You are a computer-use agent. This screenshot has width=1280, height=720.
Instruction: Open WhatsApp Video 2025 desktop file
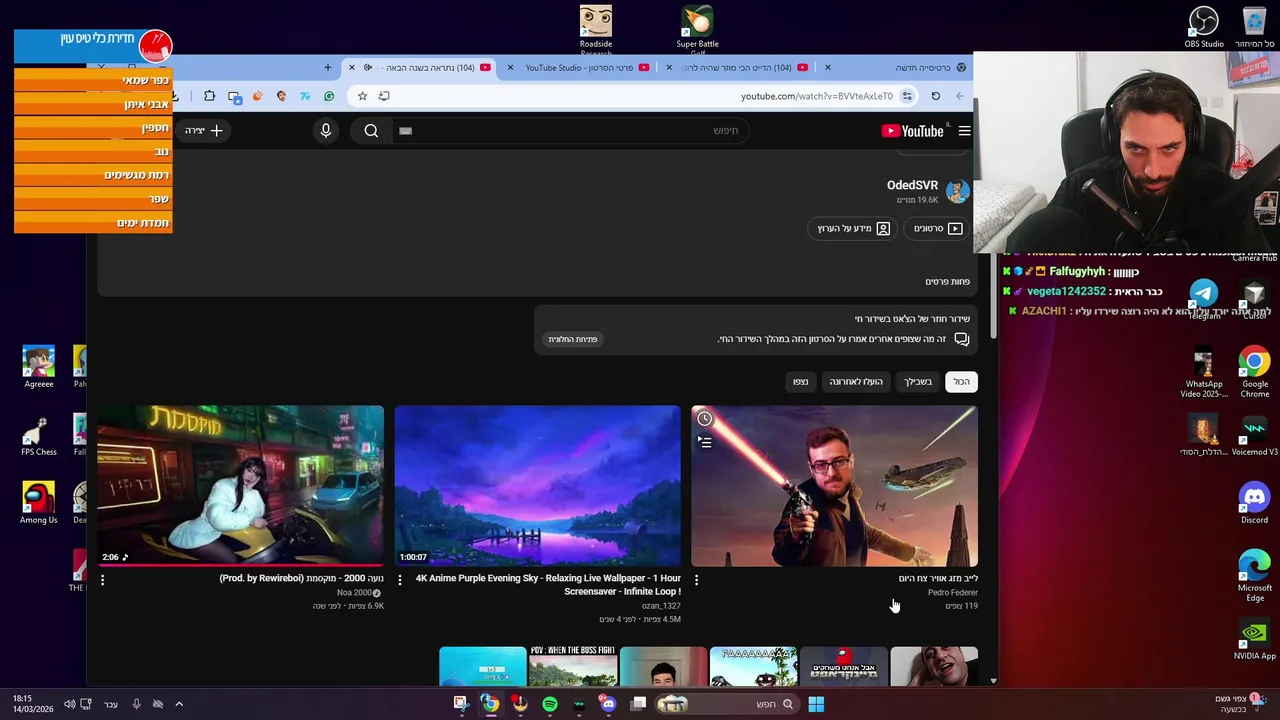coord(1204,373)
